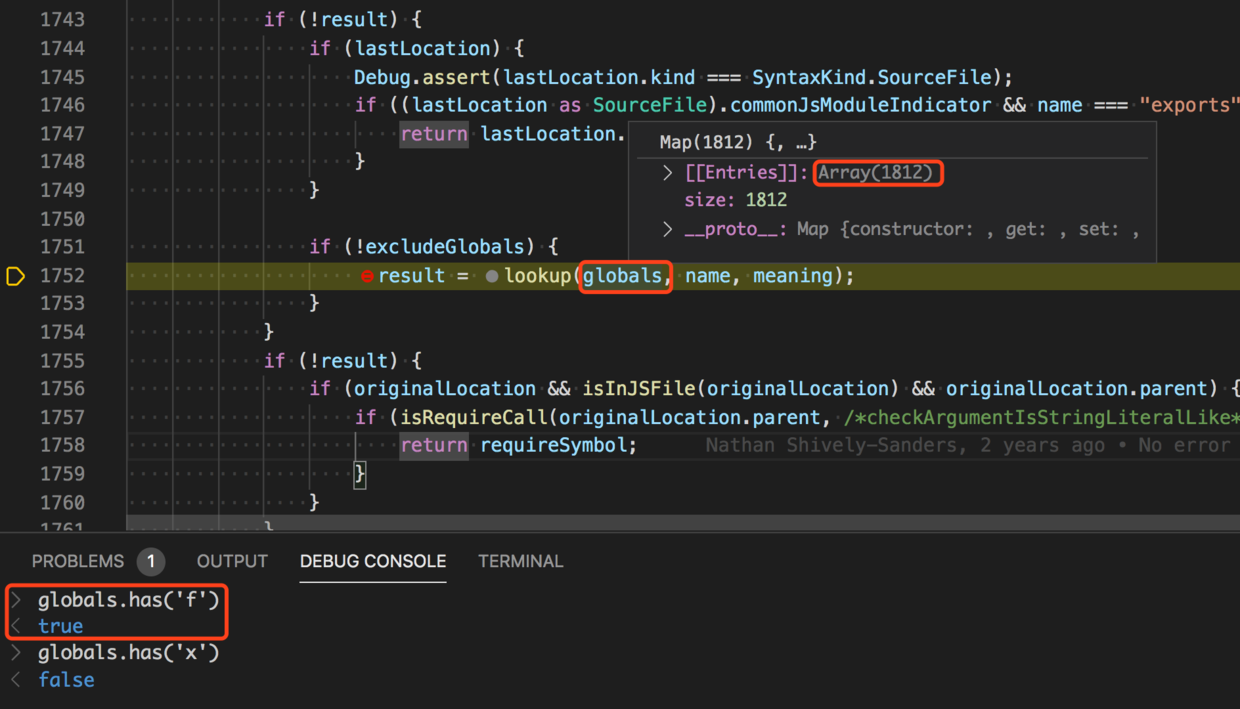The height and width of the screenshot is (709, 1240).
Task: Click the prompt chevron before globals.has('f')
Action: click(16, 599)
